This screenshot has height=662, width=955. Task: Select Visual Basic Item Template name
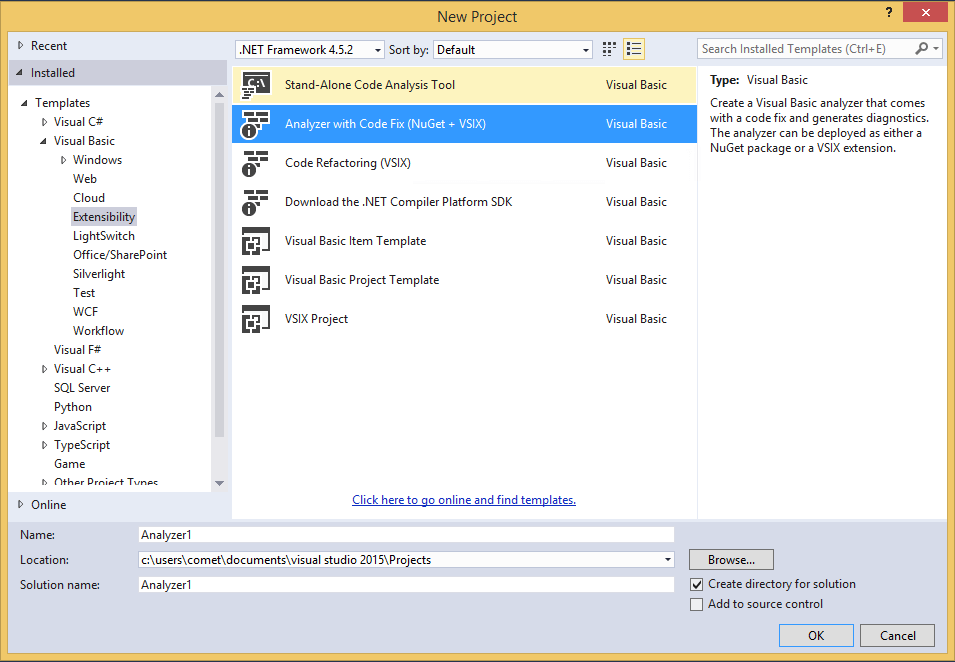356,241
